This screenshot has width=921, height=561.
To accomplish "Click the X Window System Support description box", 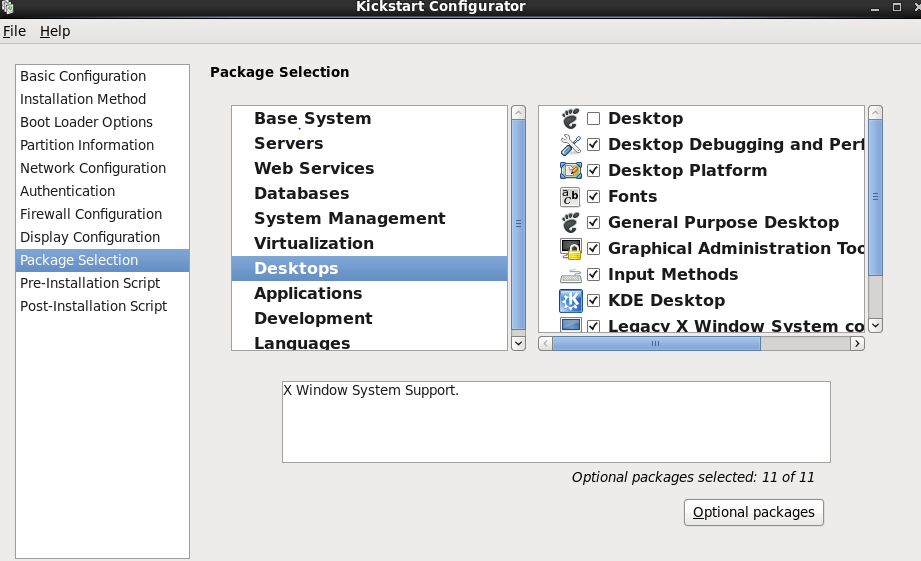I will coord(556,422).
